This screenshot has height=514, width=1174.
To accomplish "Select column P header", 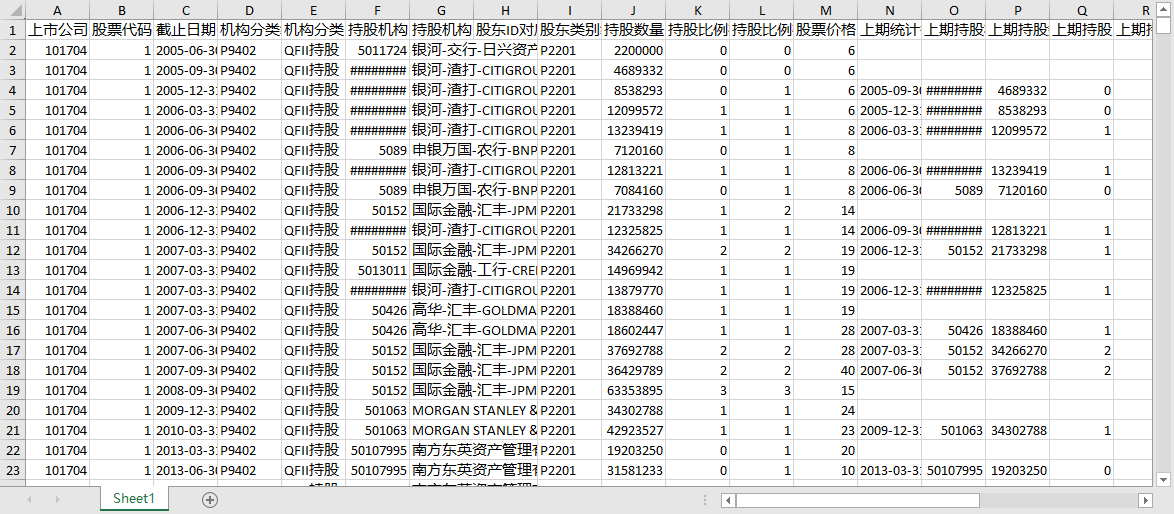I will [x=1018, y=10].
